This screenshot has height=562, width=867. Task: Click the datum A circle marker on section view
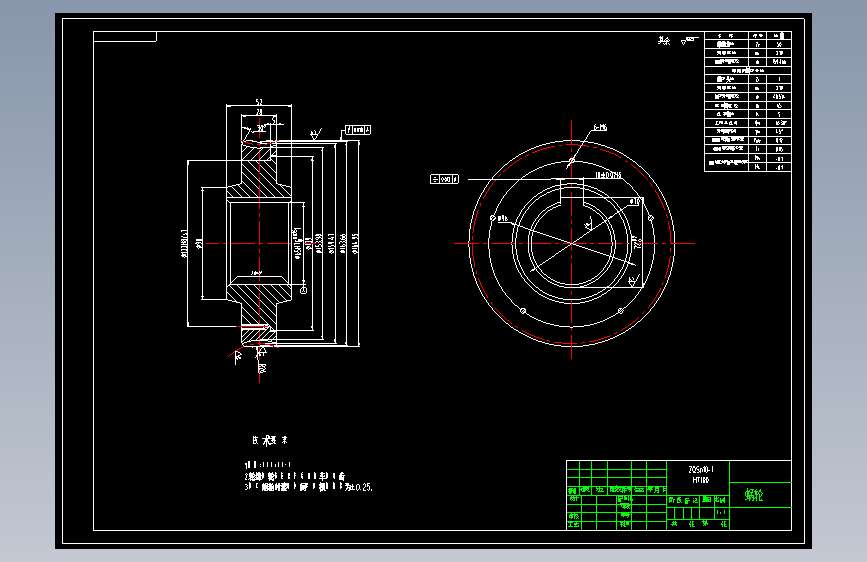click(303, 290)
